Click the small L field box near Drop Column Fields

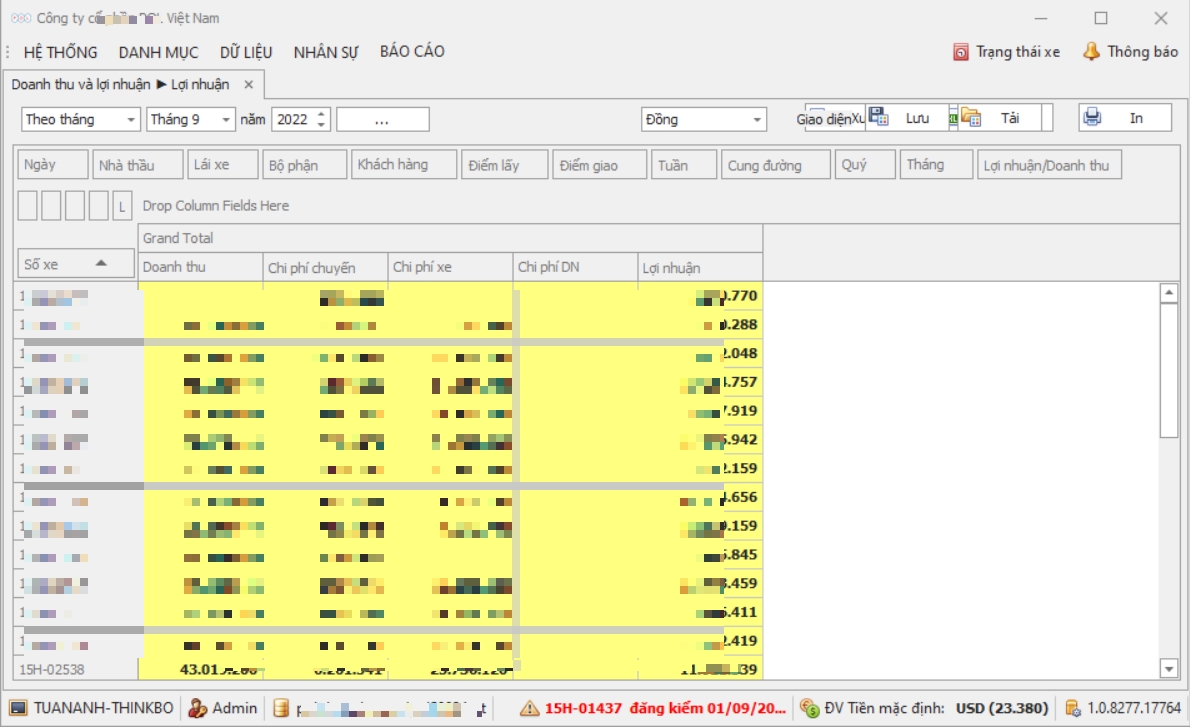coord(122,206)
